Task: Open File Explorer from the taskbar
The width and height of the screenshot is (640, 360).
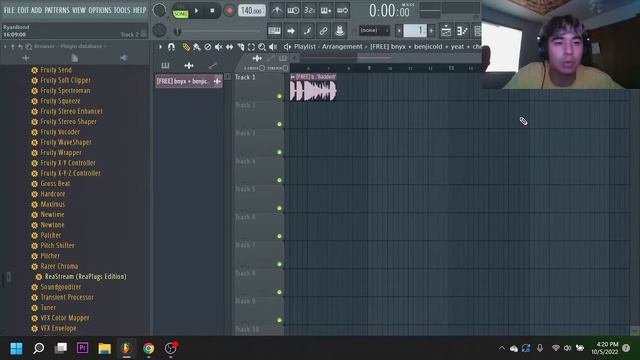Action: (104, 348)
